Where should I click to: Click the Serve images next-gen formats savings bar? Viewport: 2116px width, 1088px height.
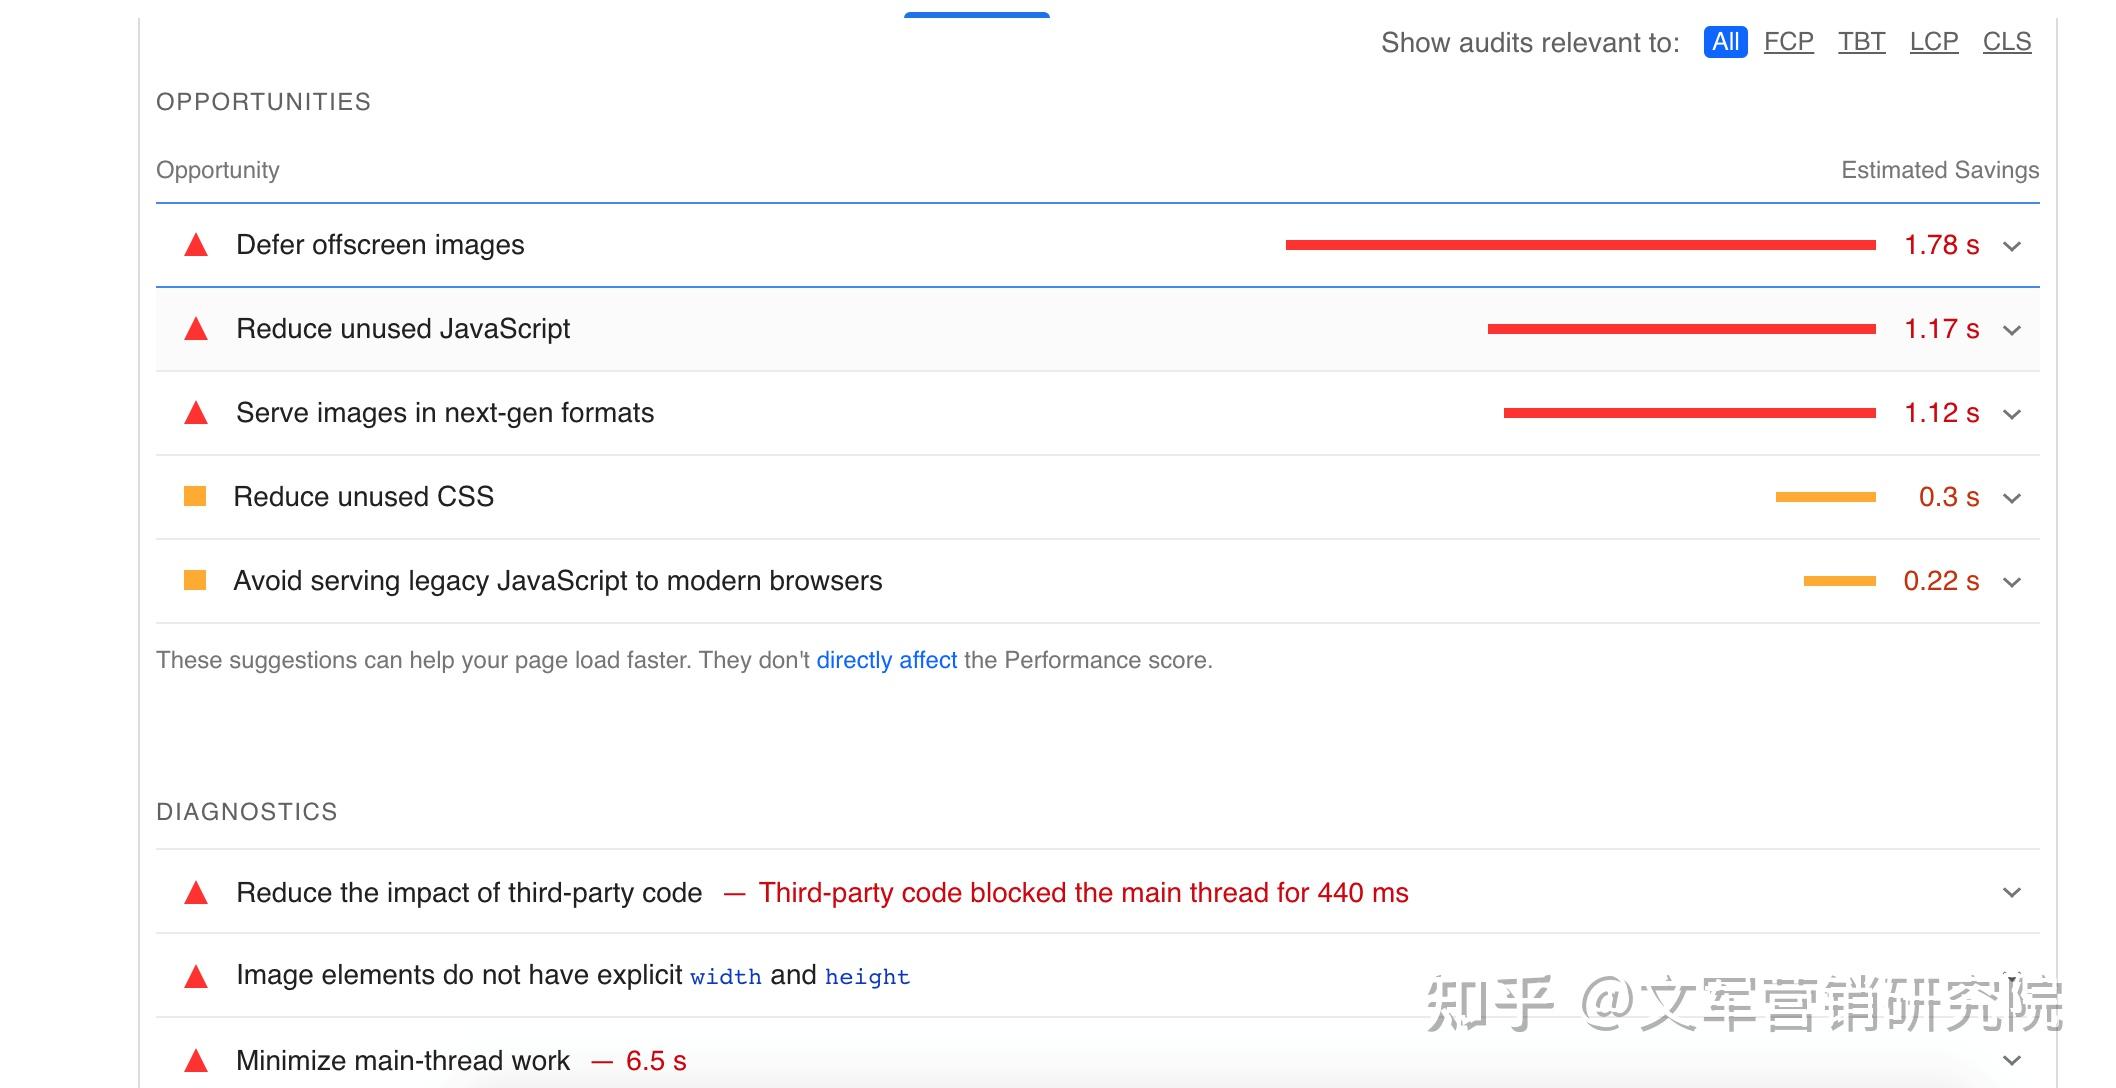(x=1689, y=413)
